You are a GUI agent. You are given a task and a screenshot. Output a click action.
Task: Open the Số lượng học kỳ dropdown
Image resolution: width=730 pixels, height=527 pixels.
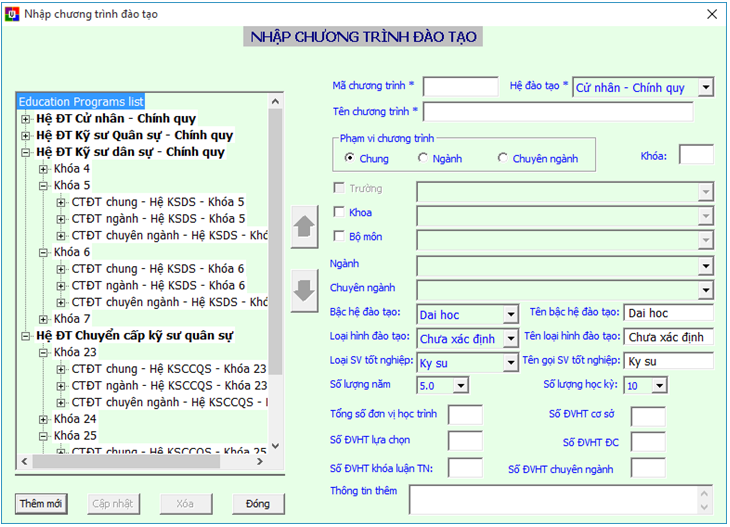click(660, 385)
